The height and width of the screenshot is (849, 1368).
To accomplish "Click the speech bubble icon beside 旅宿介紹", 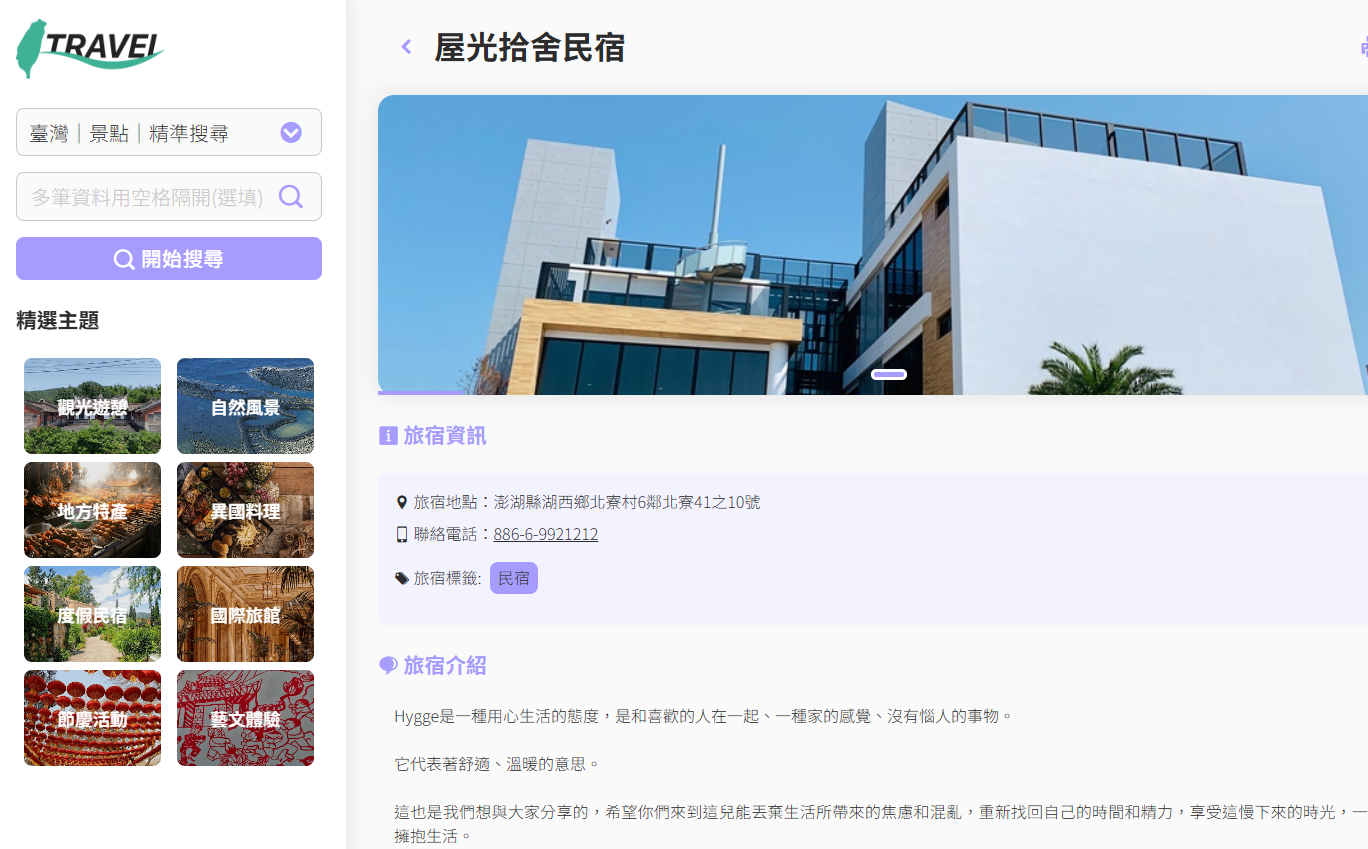I will tap(388, 666).
